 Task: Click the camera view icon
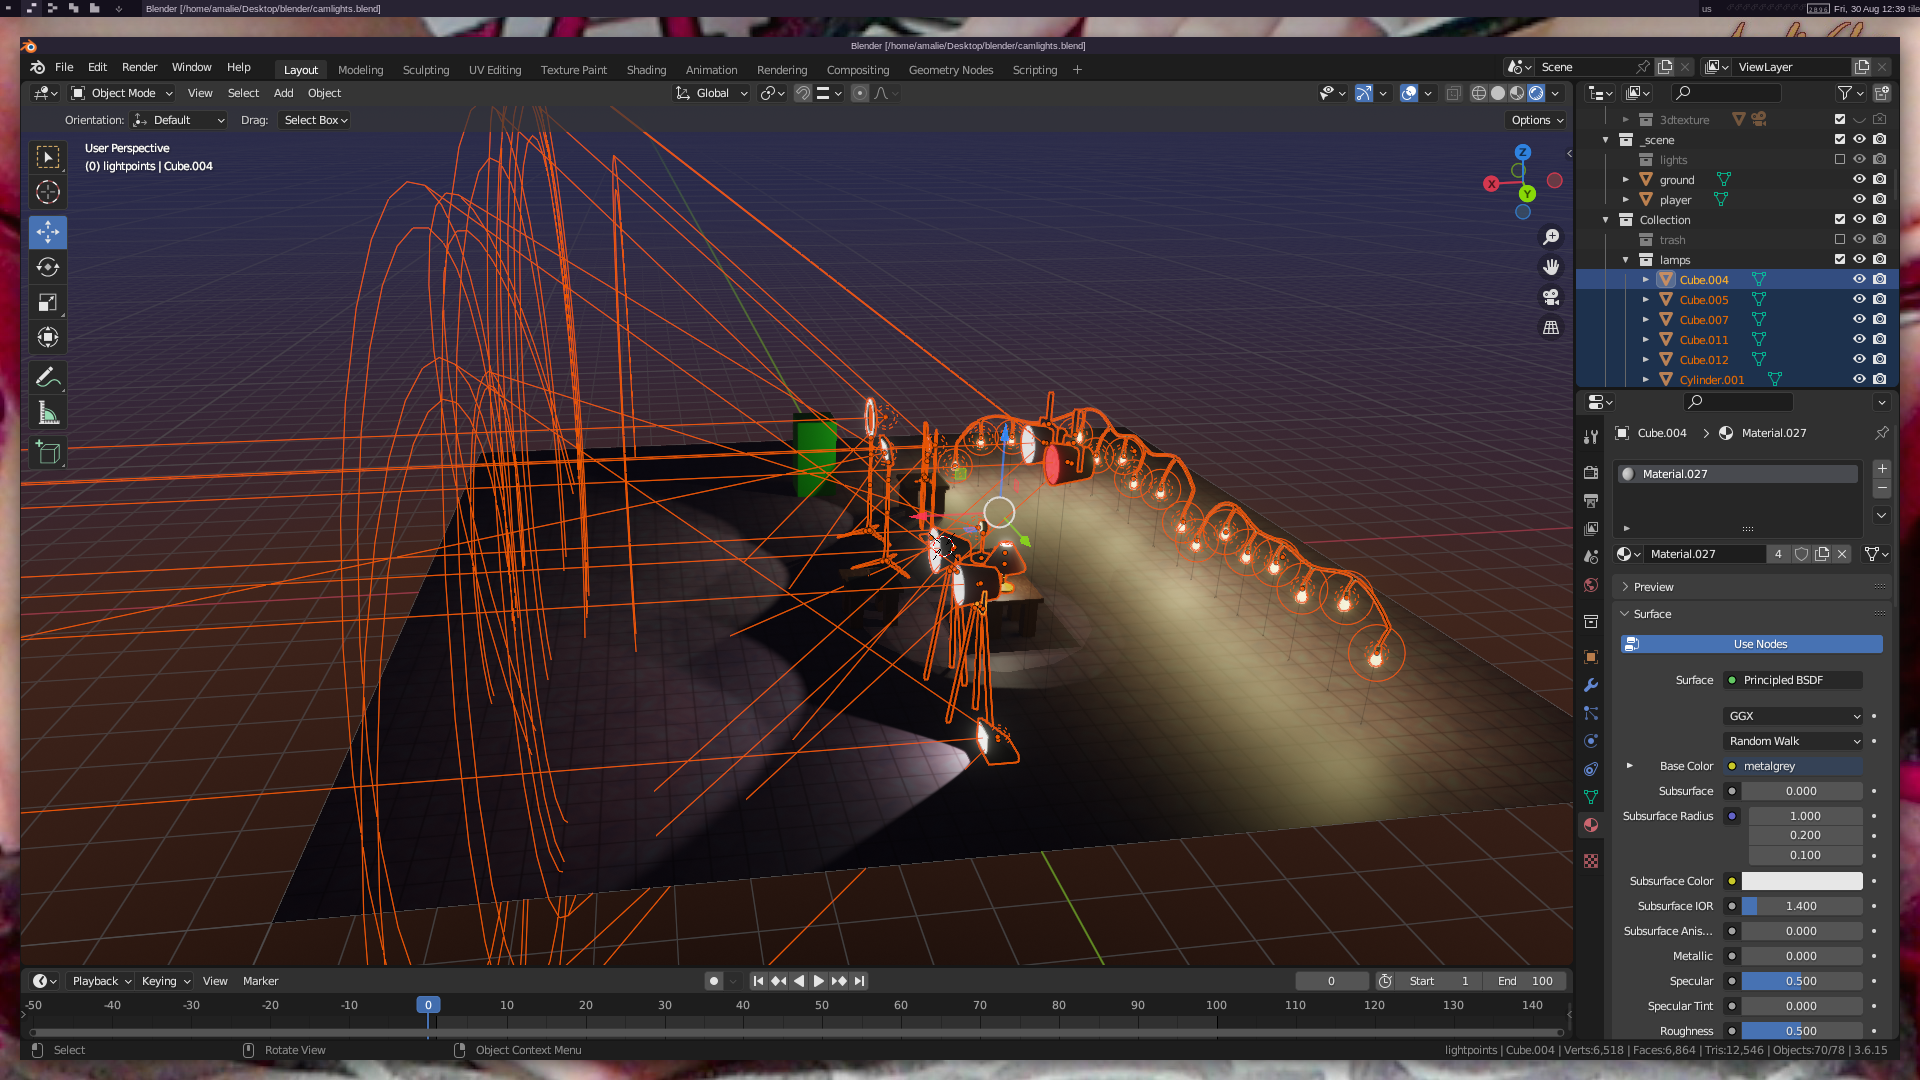[x=1551, y=297]
